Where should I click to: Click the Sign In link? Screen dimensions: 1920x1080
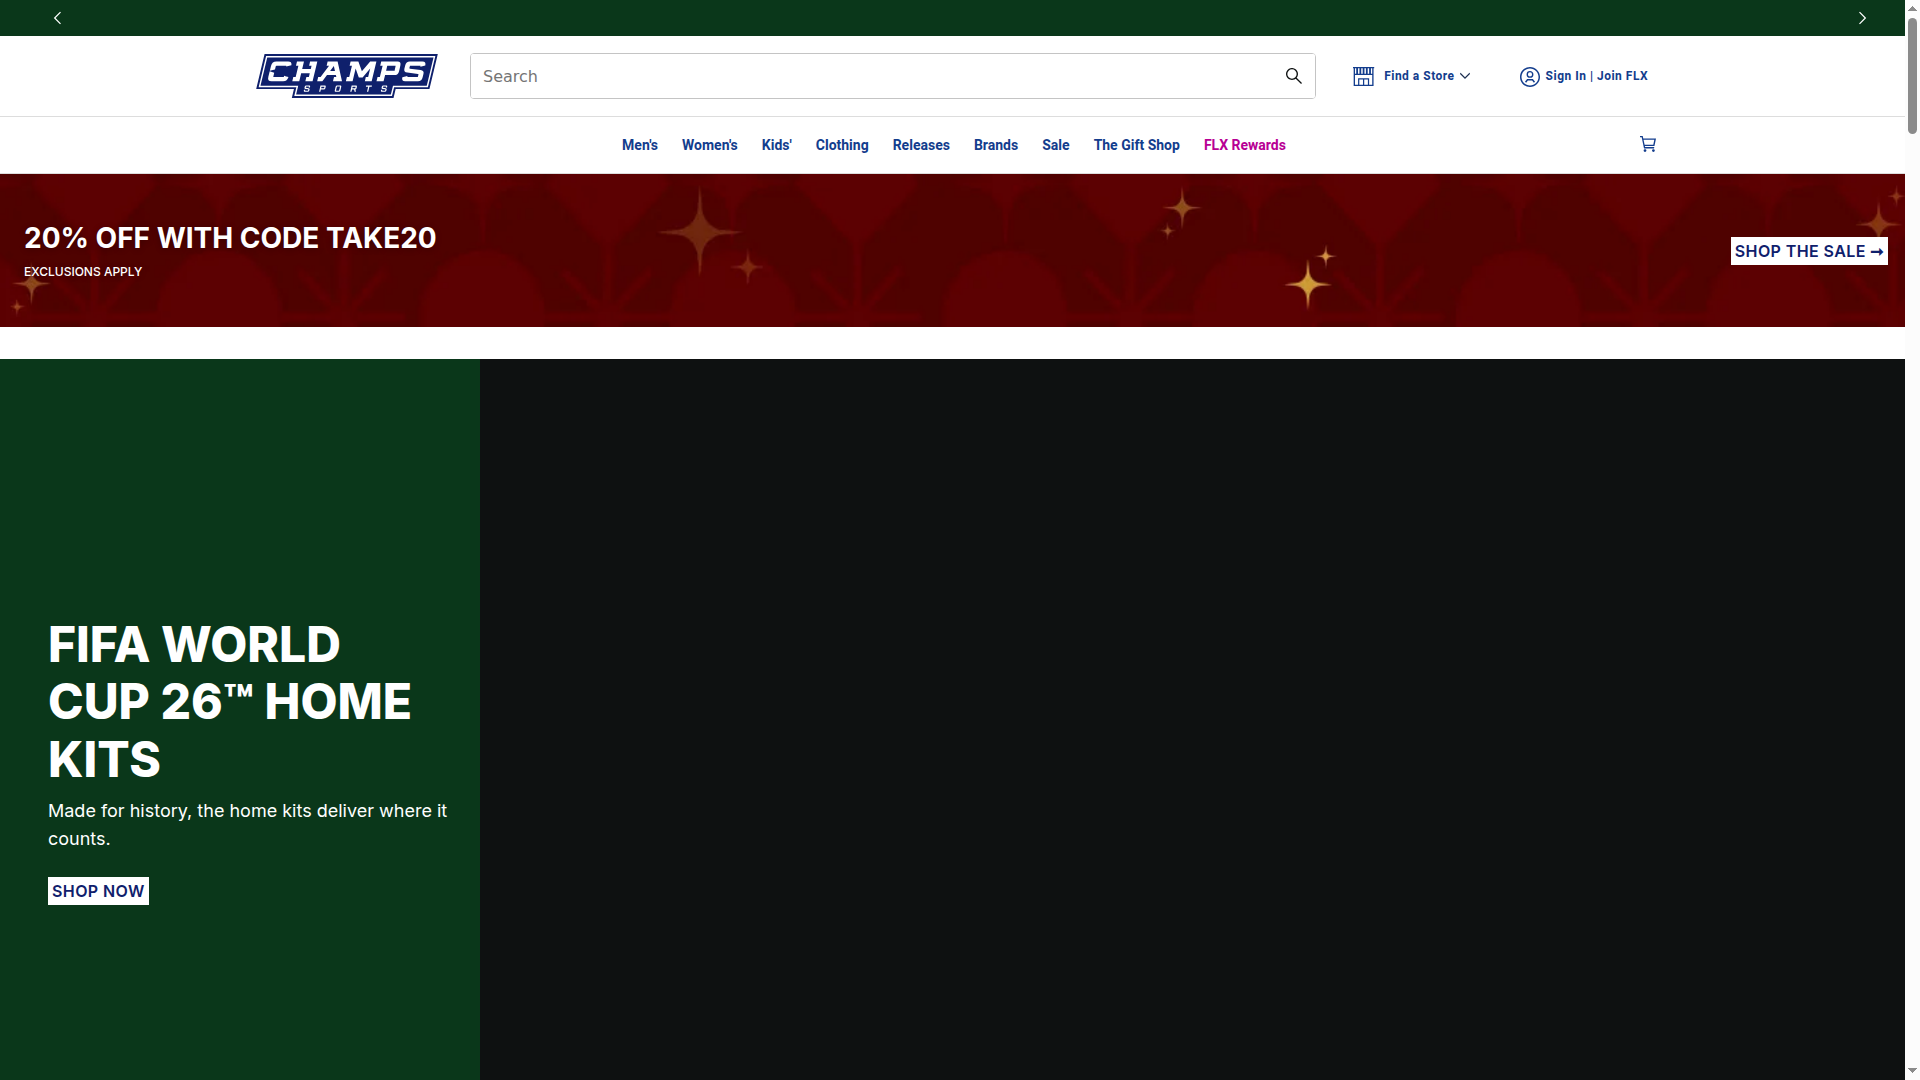pyautogui.click(x=1564, y=76)
